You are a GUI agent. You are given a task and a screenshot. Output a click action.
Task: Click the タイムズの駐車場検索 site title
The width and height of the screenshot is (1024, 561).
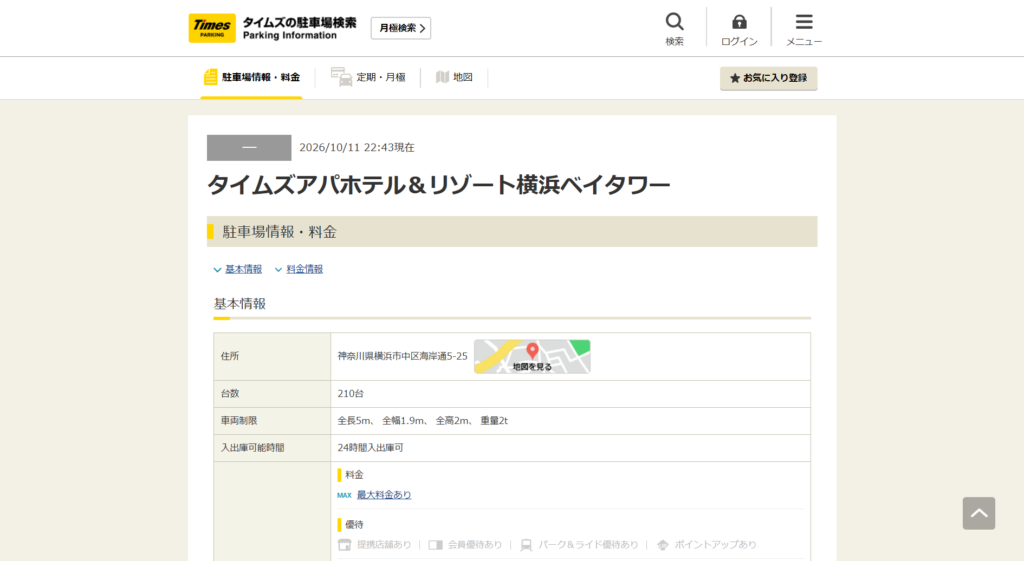pos(300,23)
